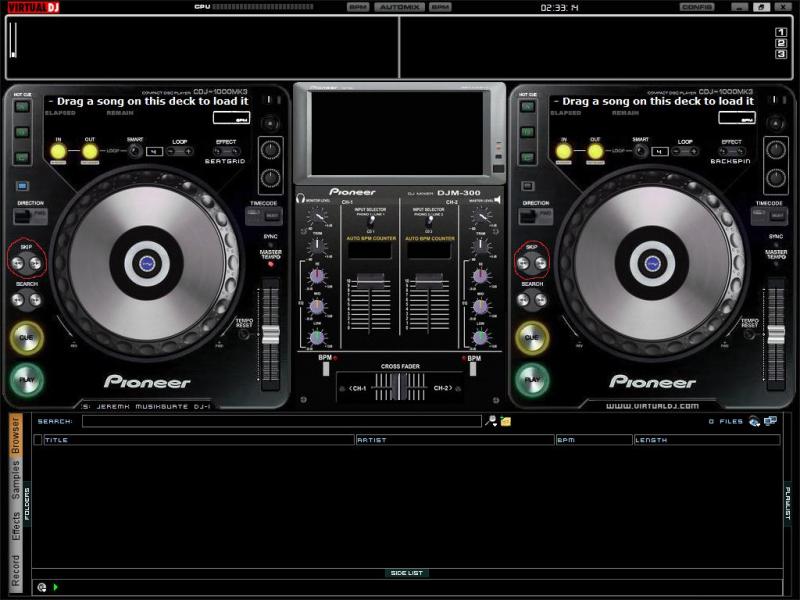Viewport: 800px width, 600px height.
Task: Click the CH-1 volume fader
Action: [370, 280]
